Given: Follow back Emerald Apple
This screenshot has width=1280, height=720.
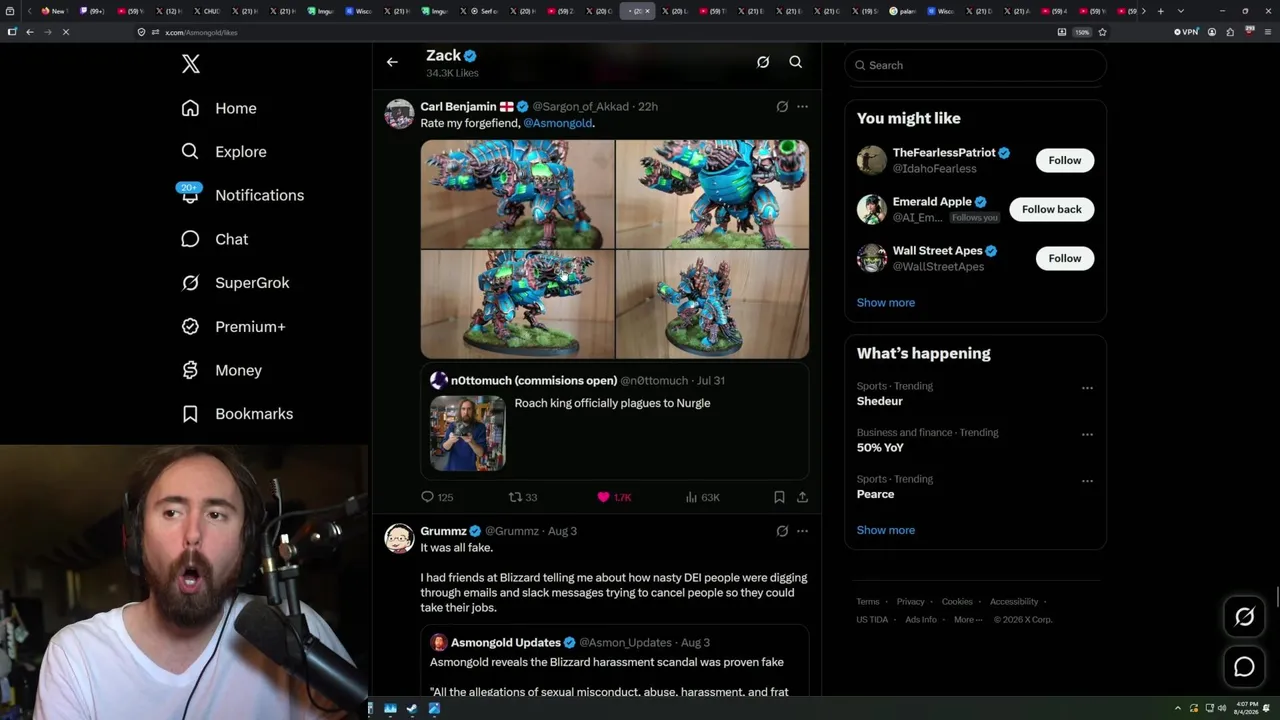Looking at the screenshot, I should [x=1052, y=209].
